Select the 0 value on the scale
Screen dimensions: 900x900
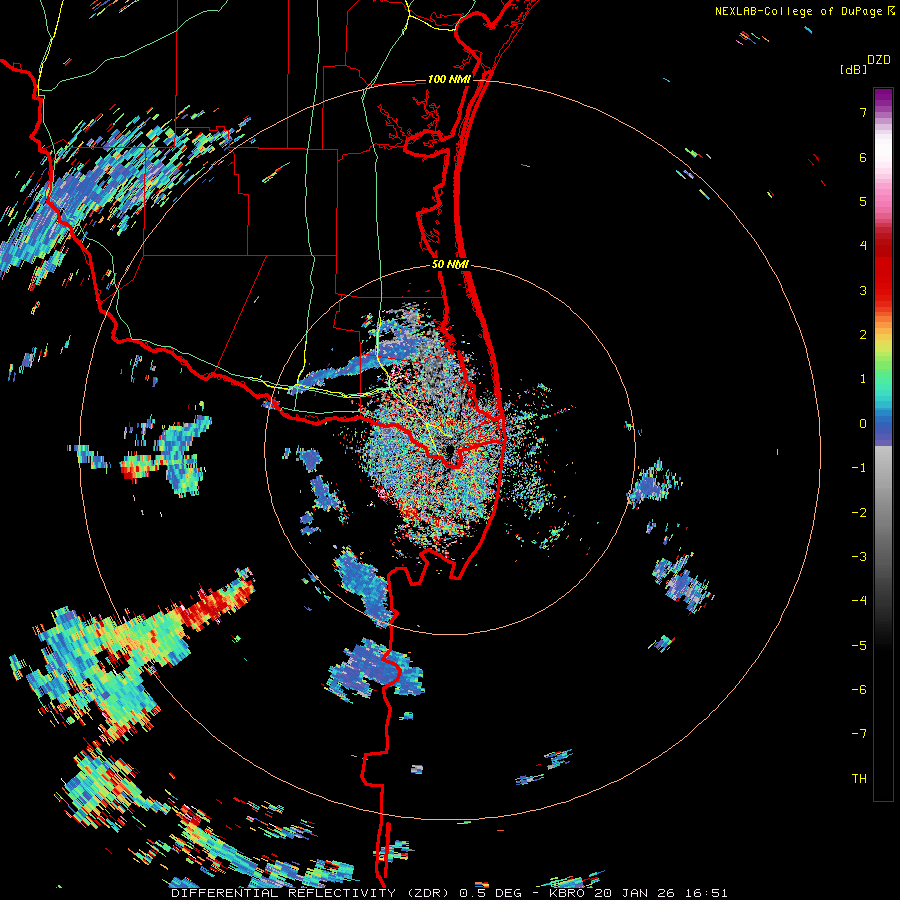(863, 424)
